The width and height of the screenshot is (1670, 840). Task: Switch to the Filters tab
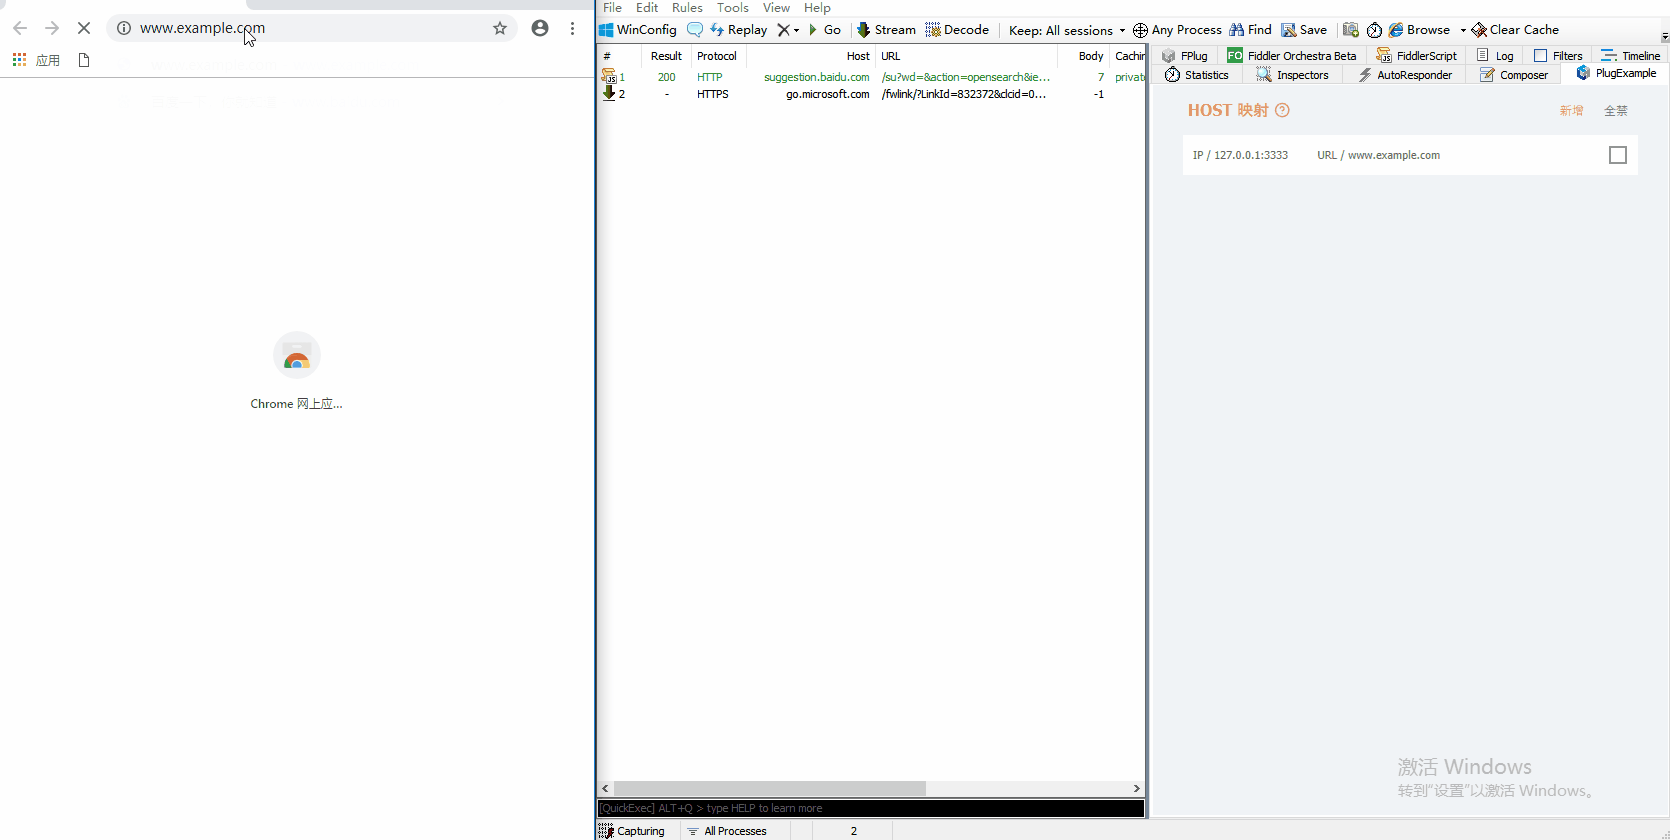pos(1558,56)
